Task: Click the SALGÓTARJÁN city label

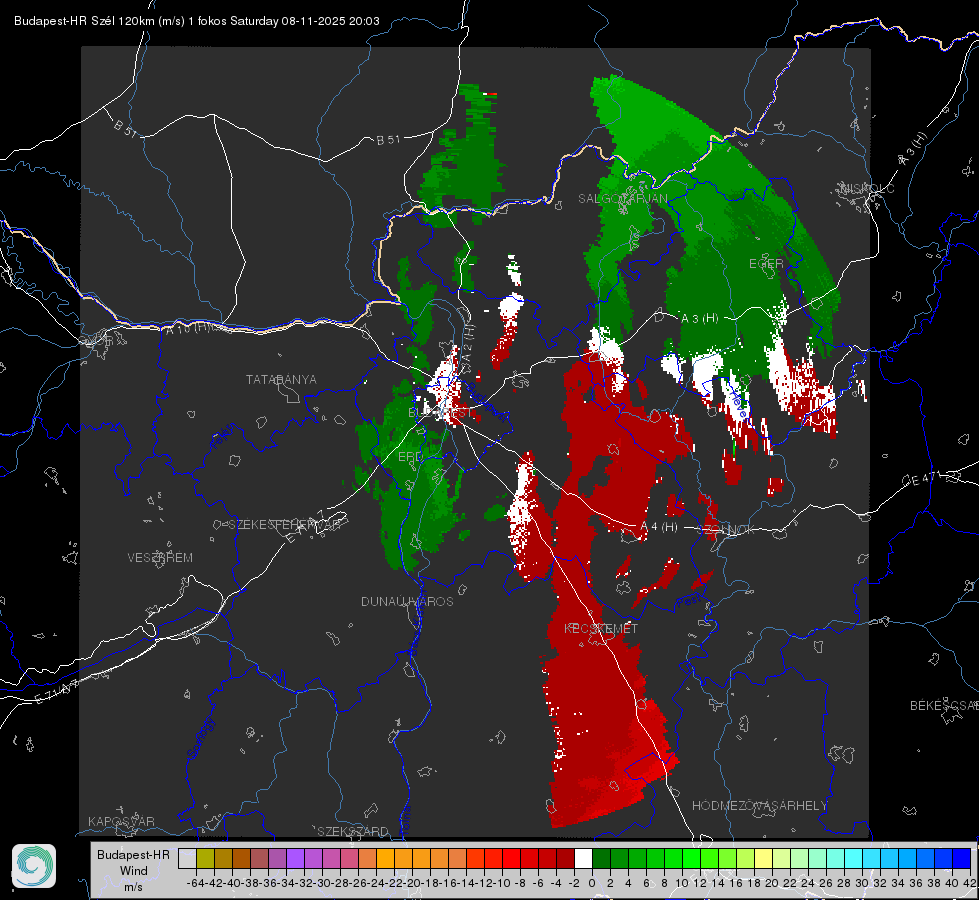Action: (x=622, y=199)
